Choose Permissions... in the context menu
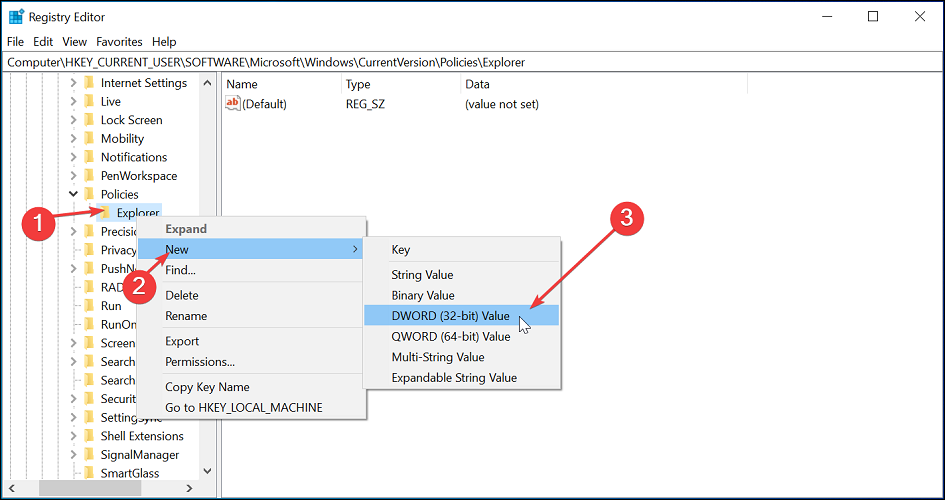This screenshot has height=500, width=945. (x=251, y=361)
